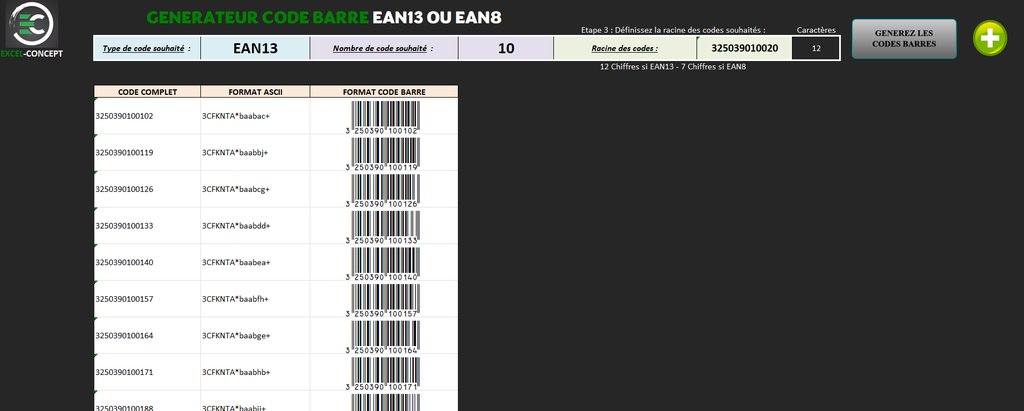Select ASCII cell 3CFKNTA*baabhb+

point(255,372)
